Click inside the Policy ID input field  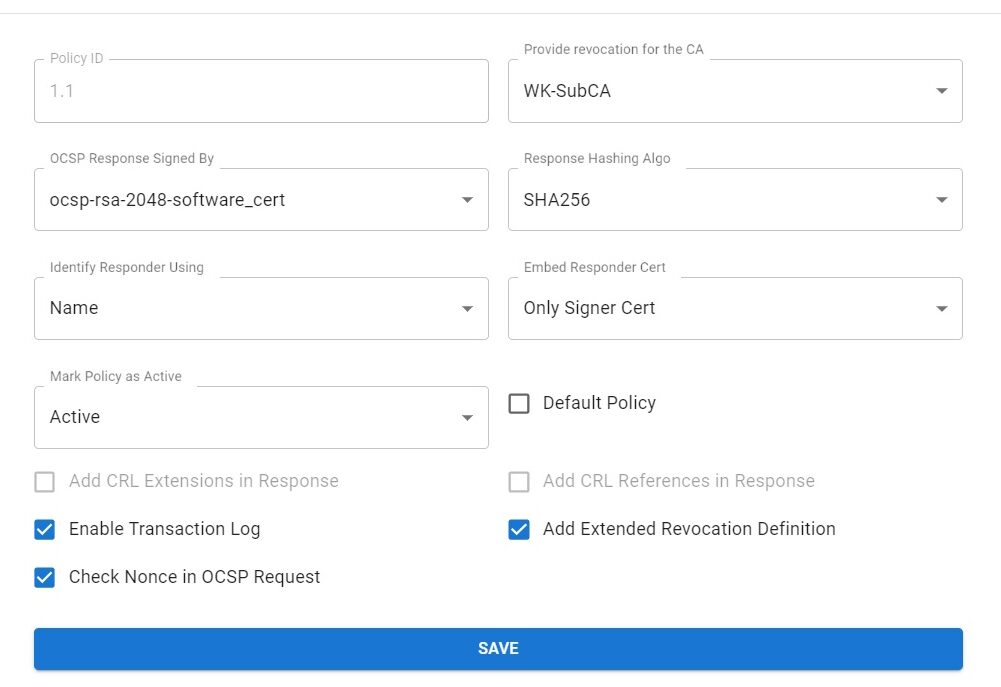[x=260, y=90]
